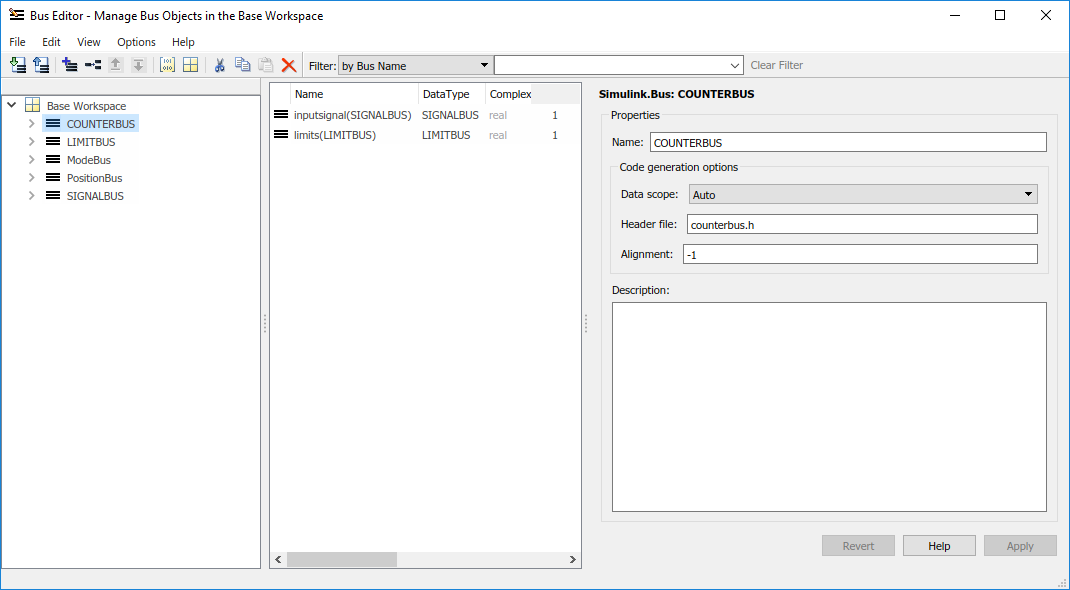This screenshot has height=590, width=1070.
Task: Expand the ModeBus tree node
Action: (x=31, y=160)
